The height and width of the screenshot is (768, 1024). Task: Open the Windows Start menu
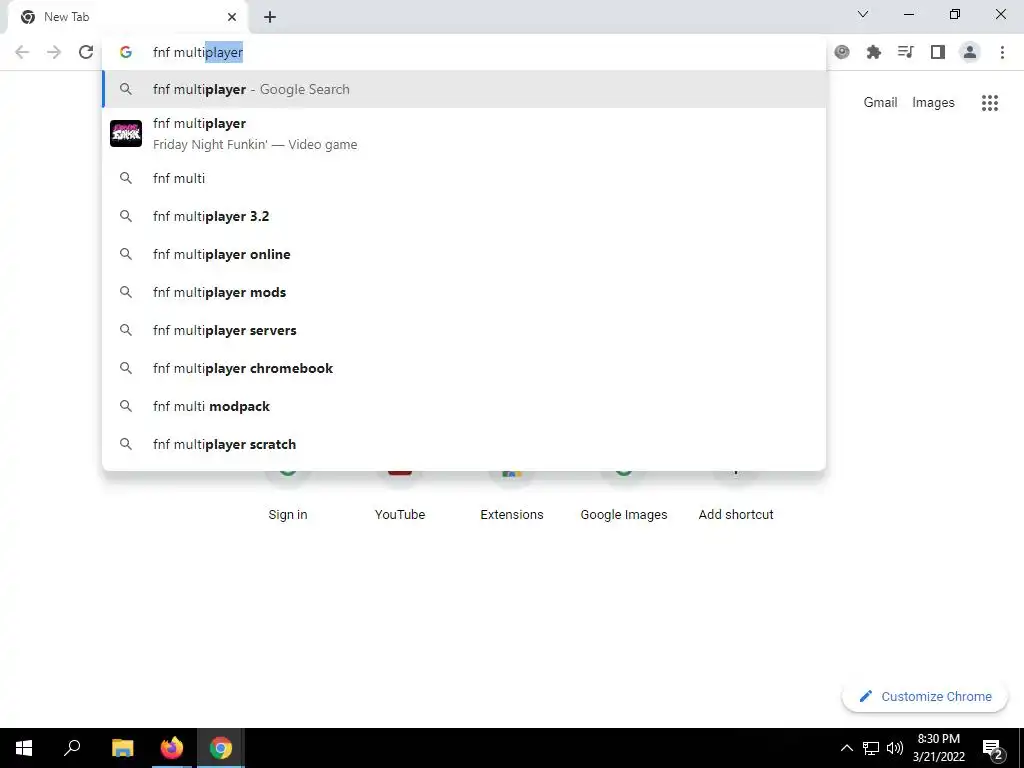24,748
